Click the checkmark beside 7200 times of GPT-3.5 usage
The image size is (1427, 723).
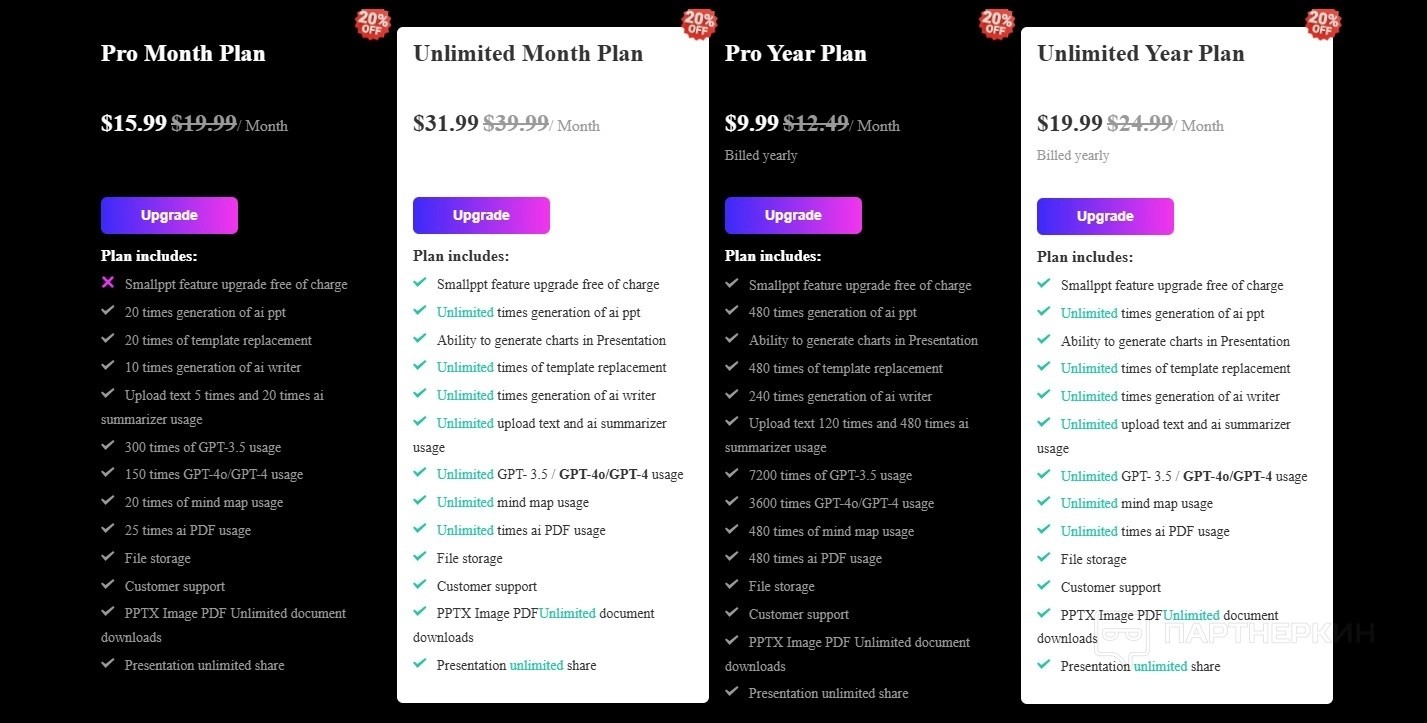(732, 474)
